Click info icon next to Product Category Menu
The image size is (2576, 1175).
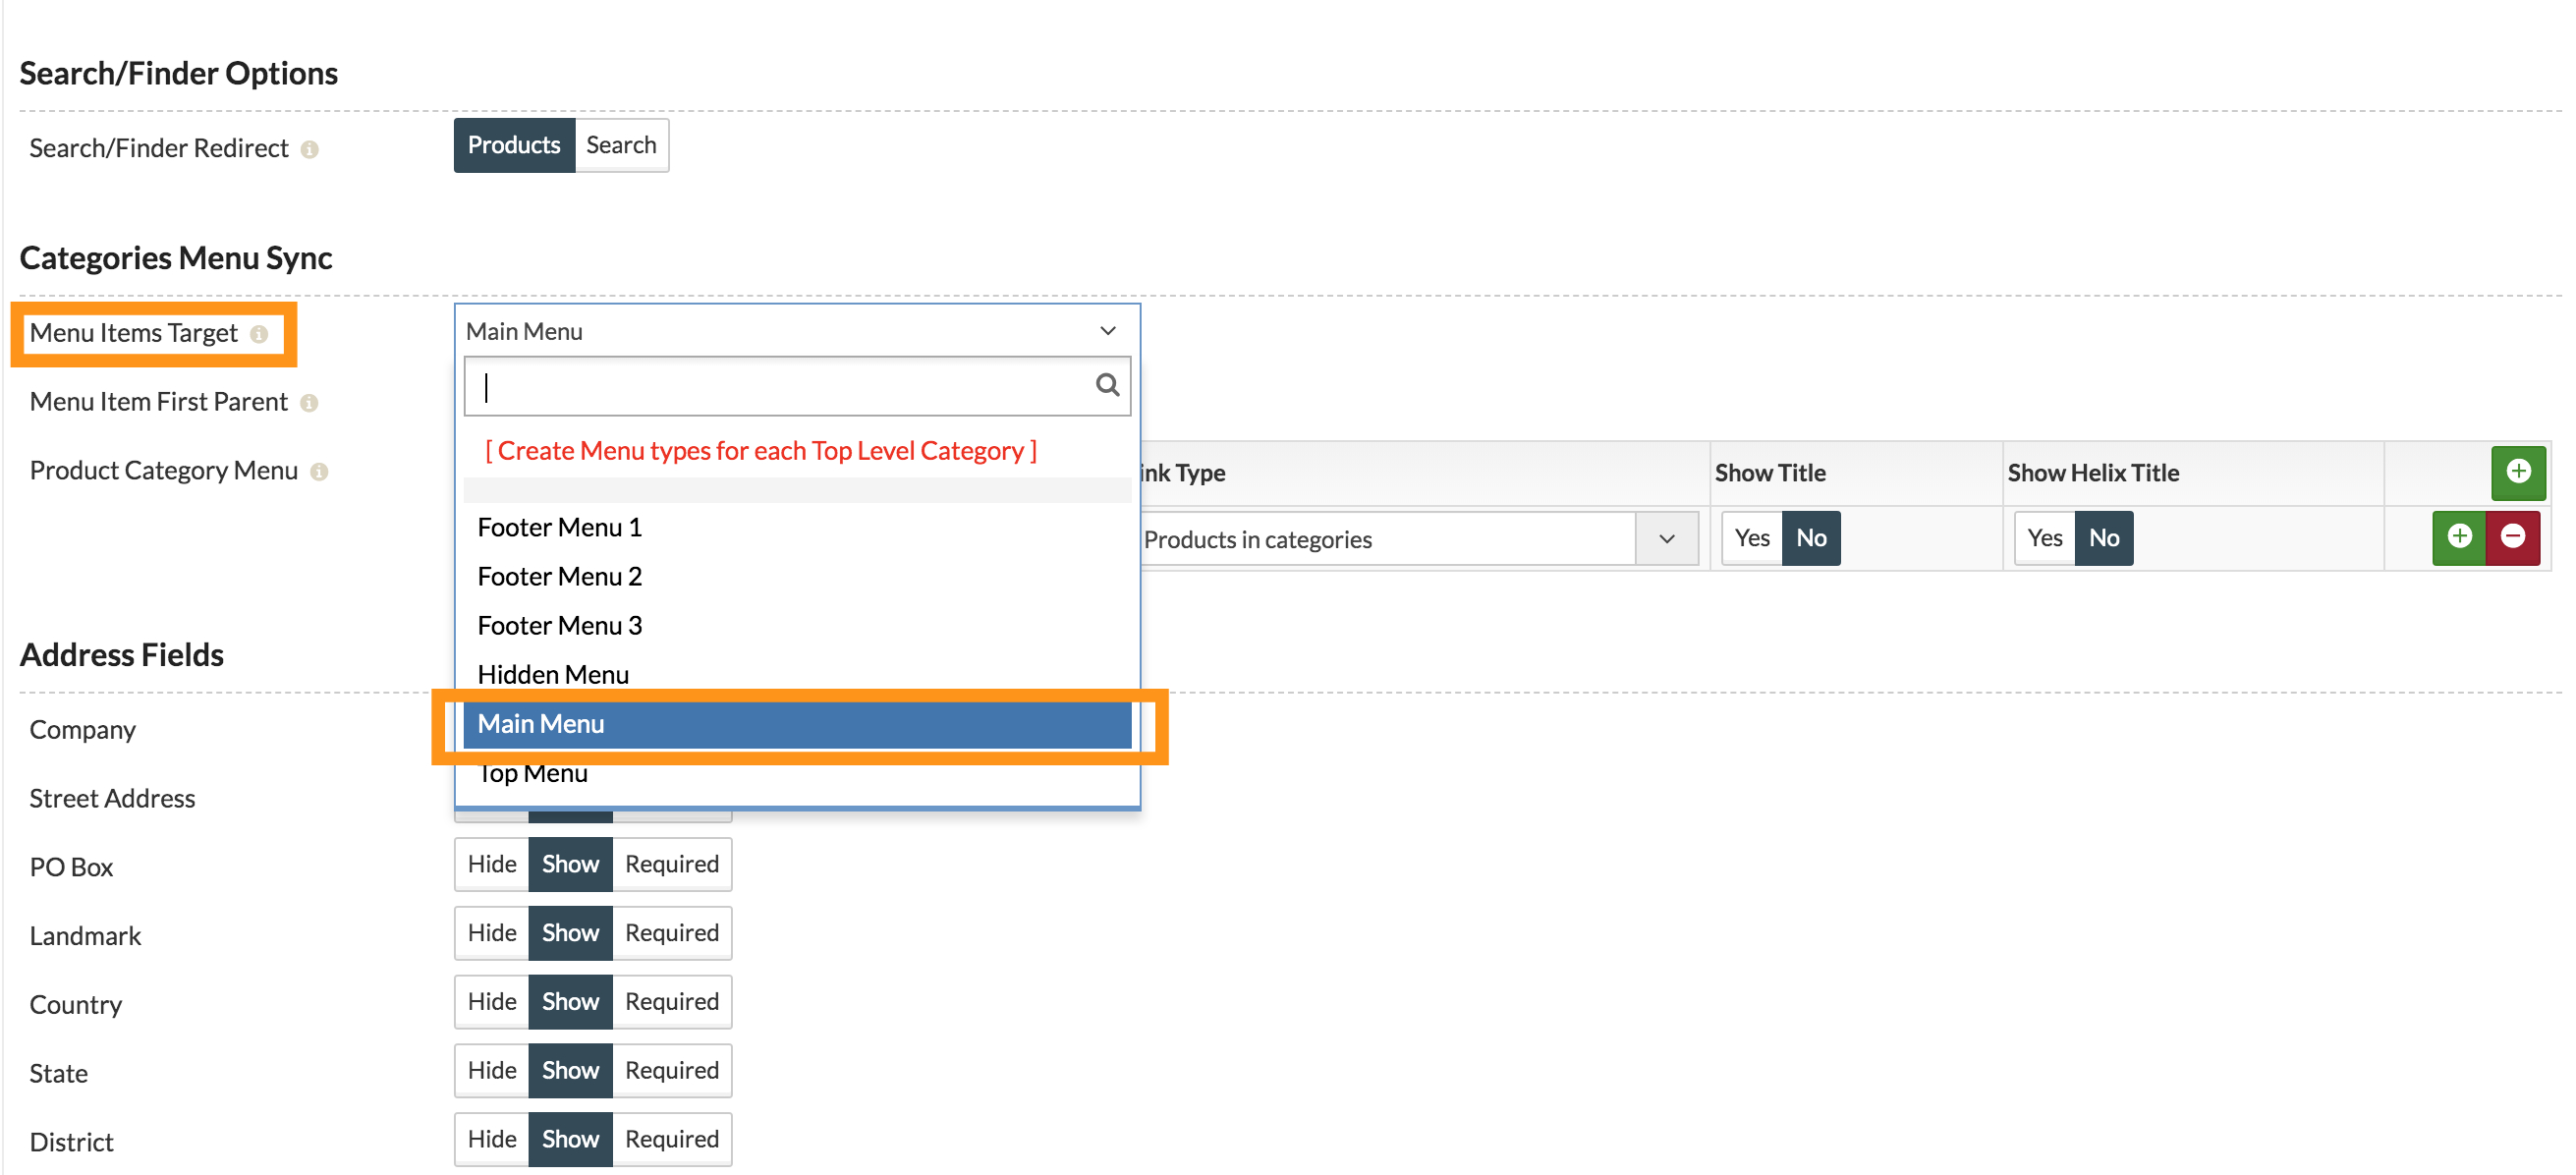319,472
